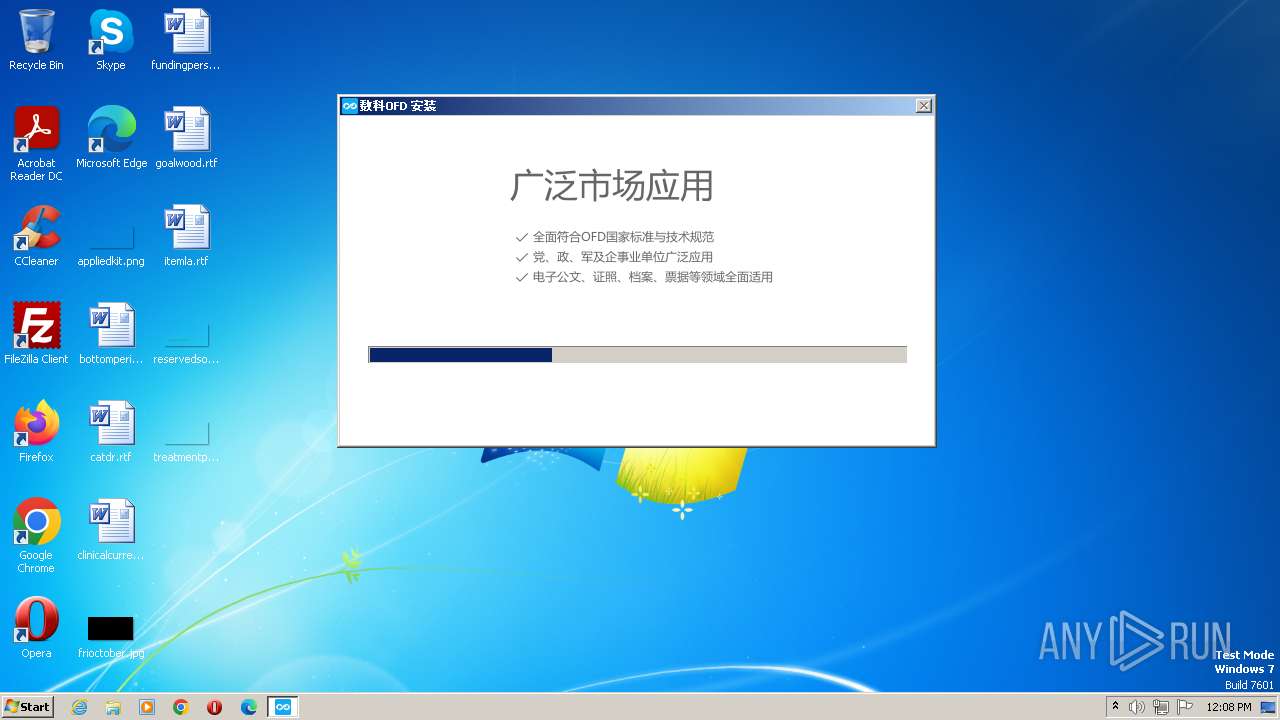Select the OFD installer taskbar button

[x=283, y=707]
